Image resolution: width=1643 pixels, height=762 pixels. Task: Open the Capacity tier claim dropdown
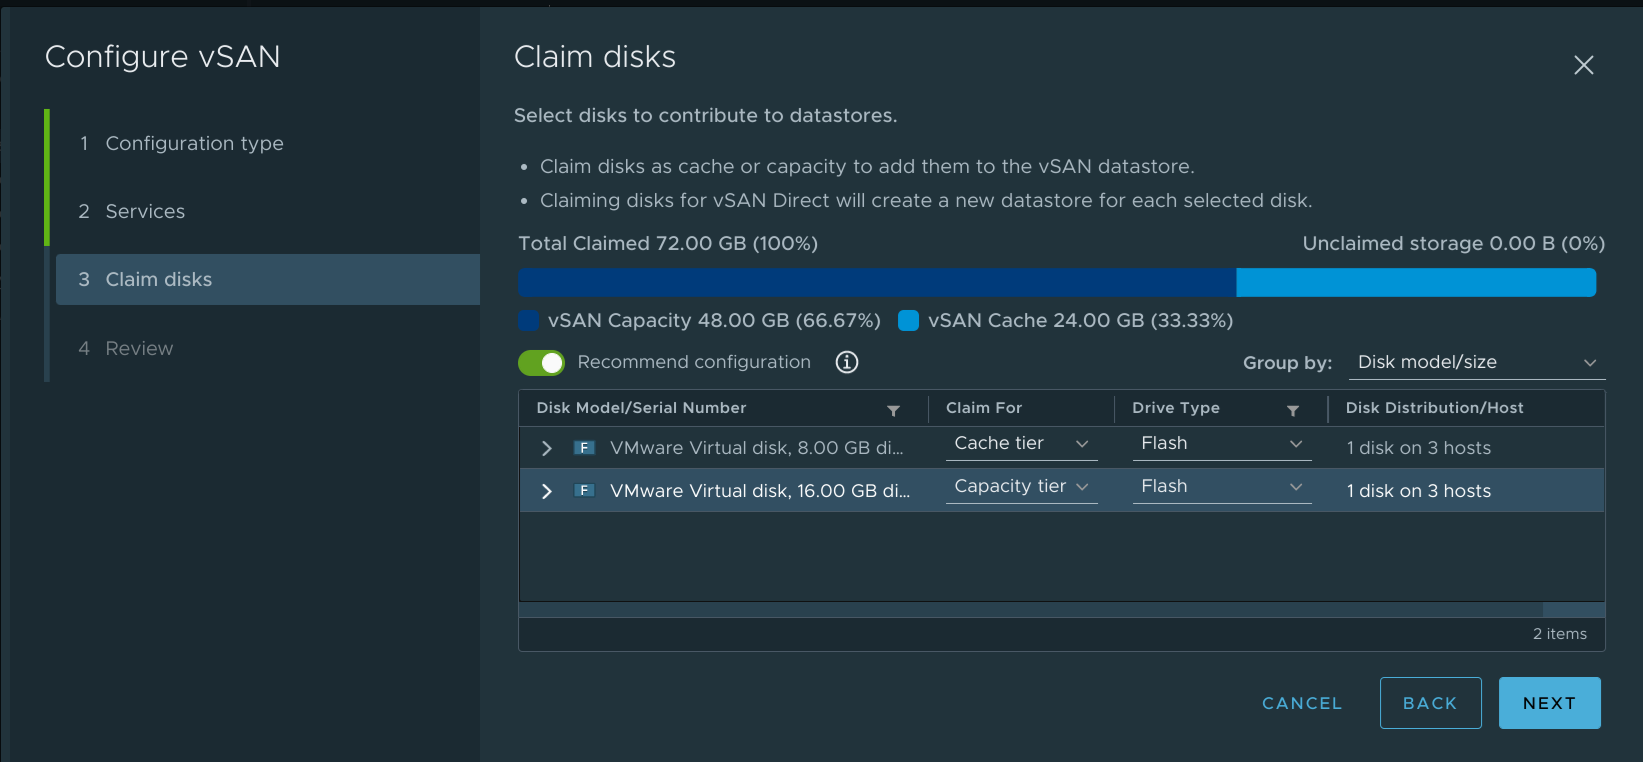[x=1021, y=487]
